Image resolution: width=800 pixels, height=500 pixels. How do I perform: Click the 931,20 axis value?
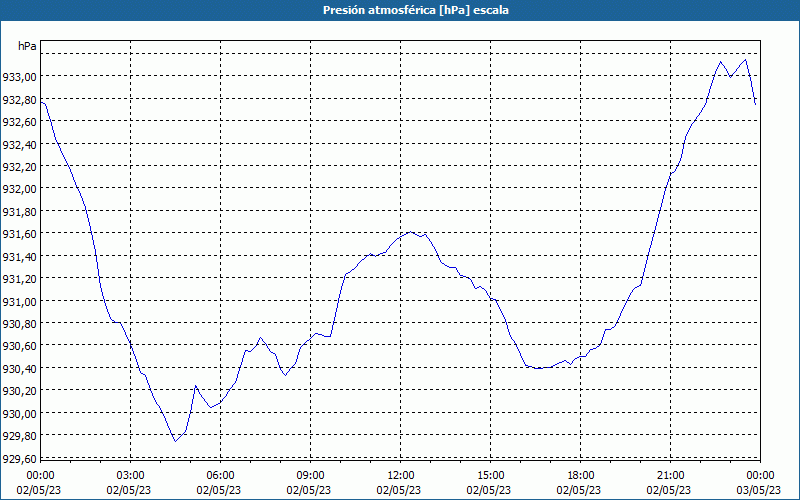click(x=19, y=279)
